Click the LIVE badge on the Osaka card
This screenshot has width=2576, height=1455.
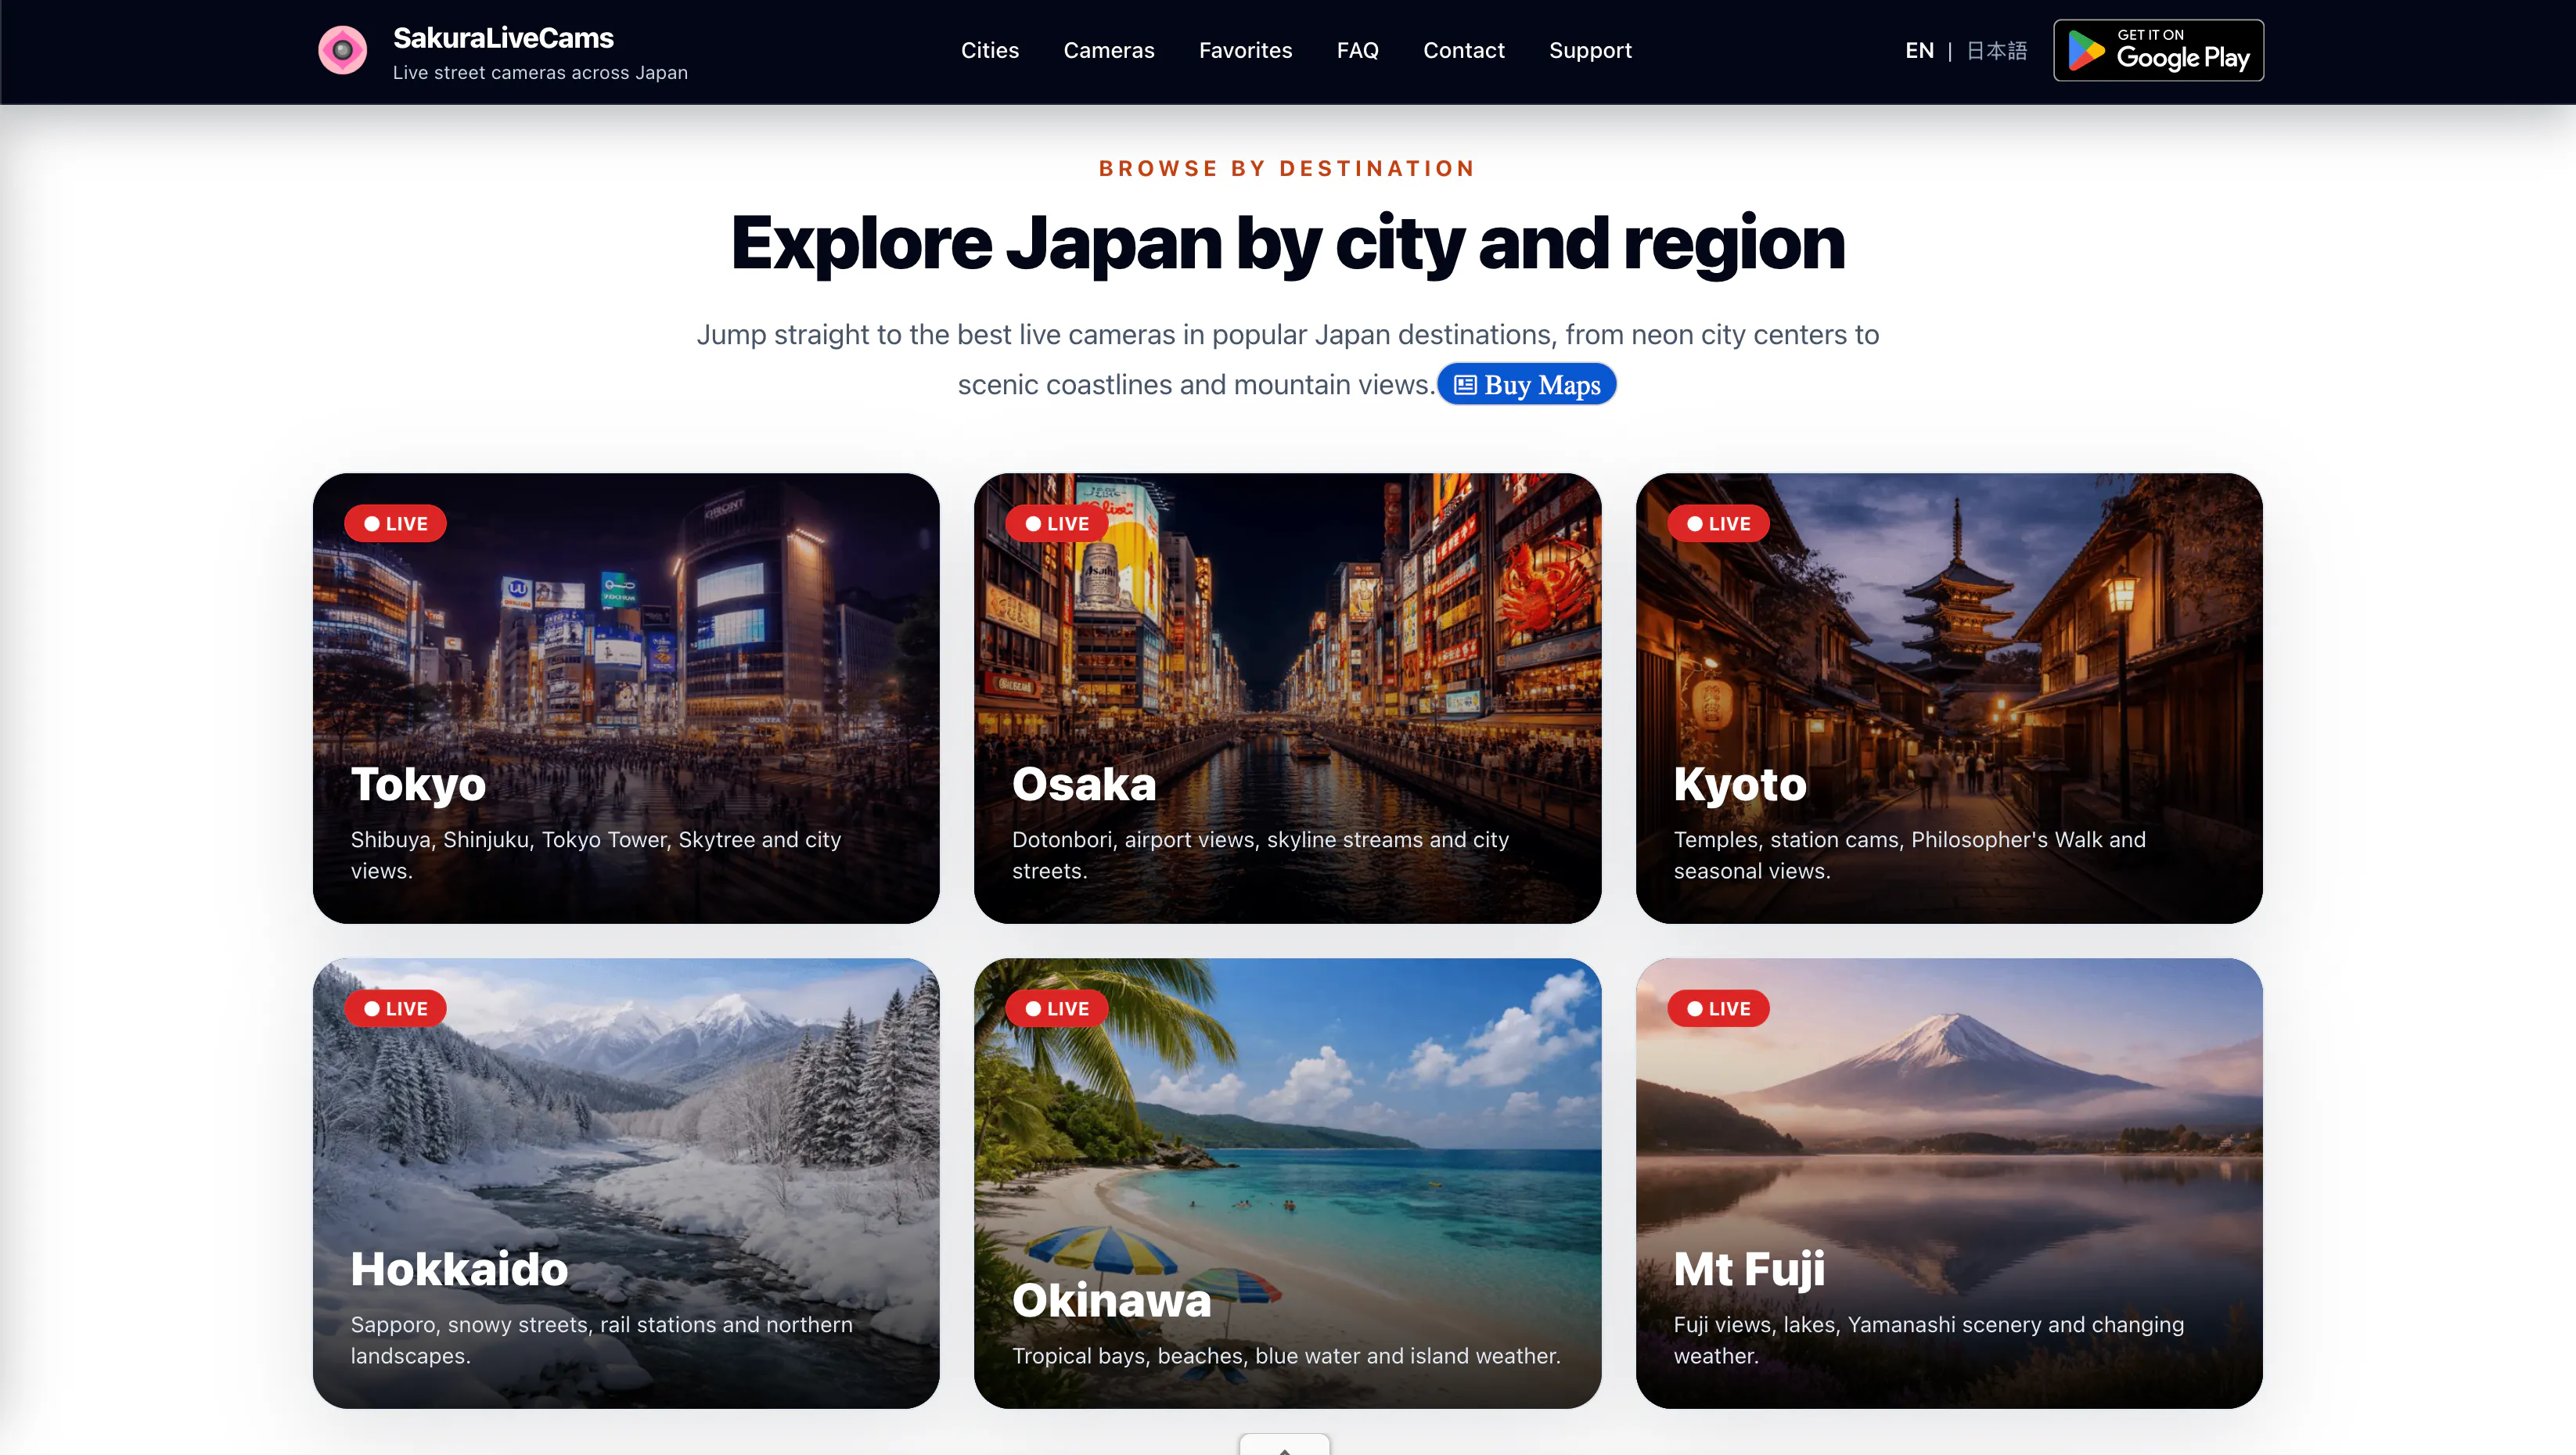pos(1056,523)
